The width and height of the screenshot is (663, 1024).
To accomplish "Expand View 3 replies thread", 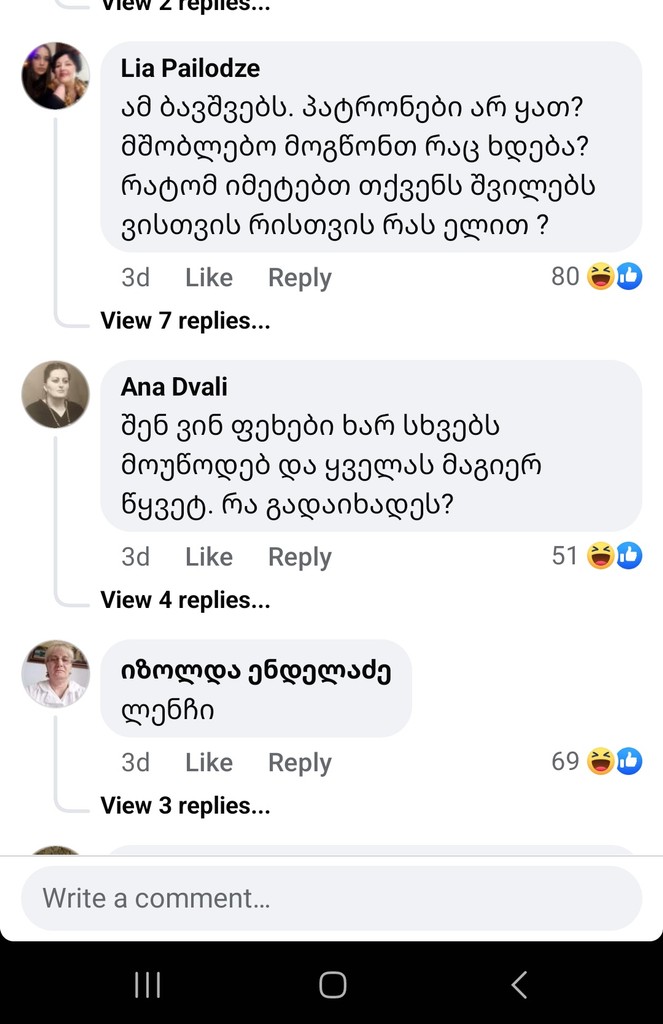I will 185,805.
